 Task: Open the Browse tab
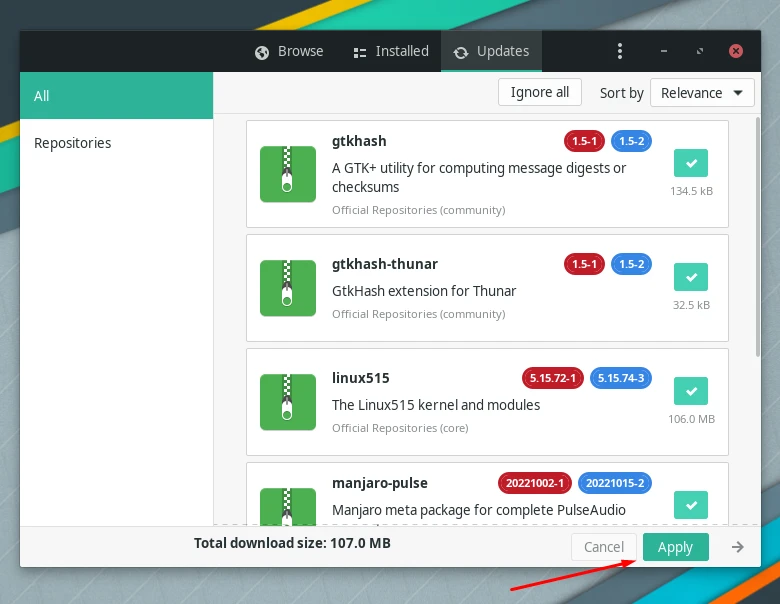[289, 51]
